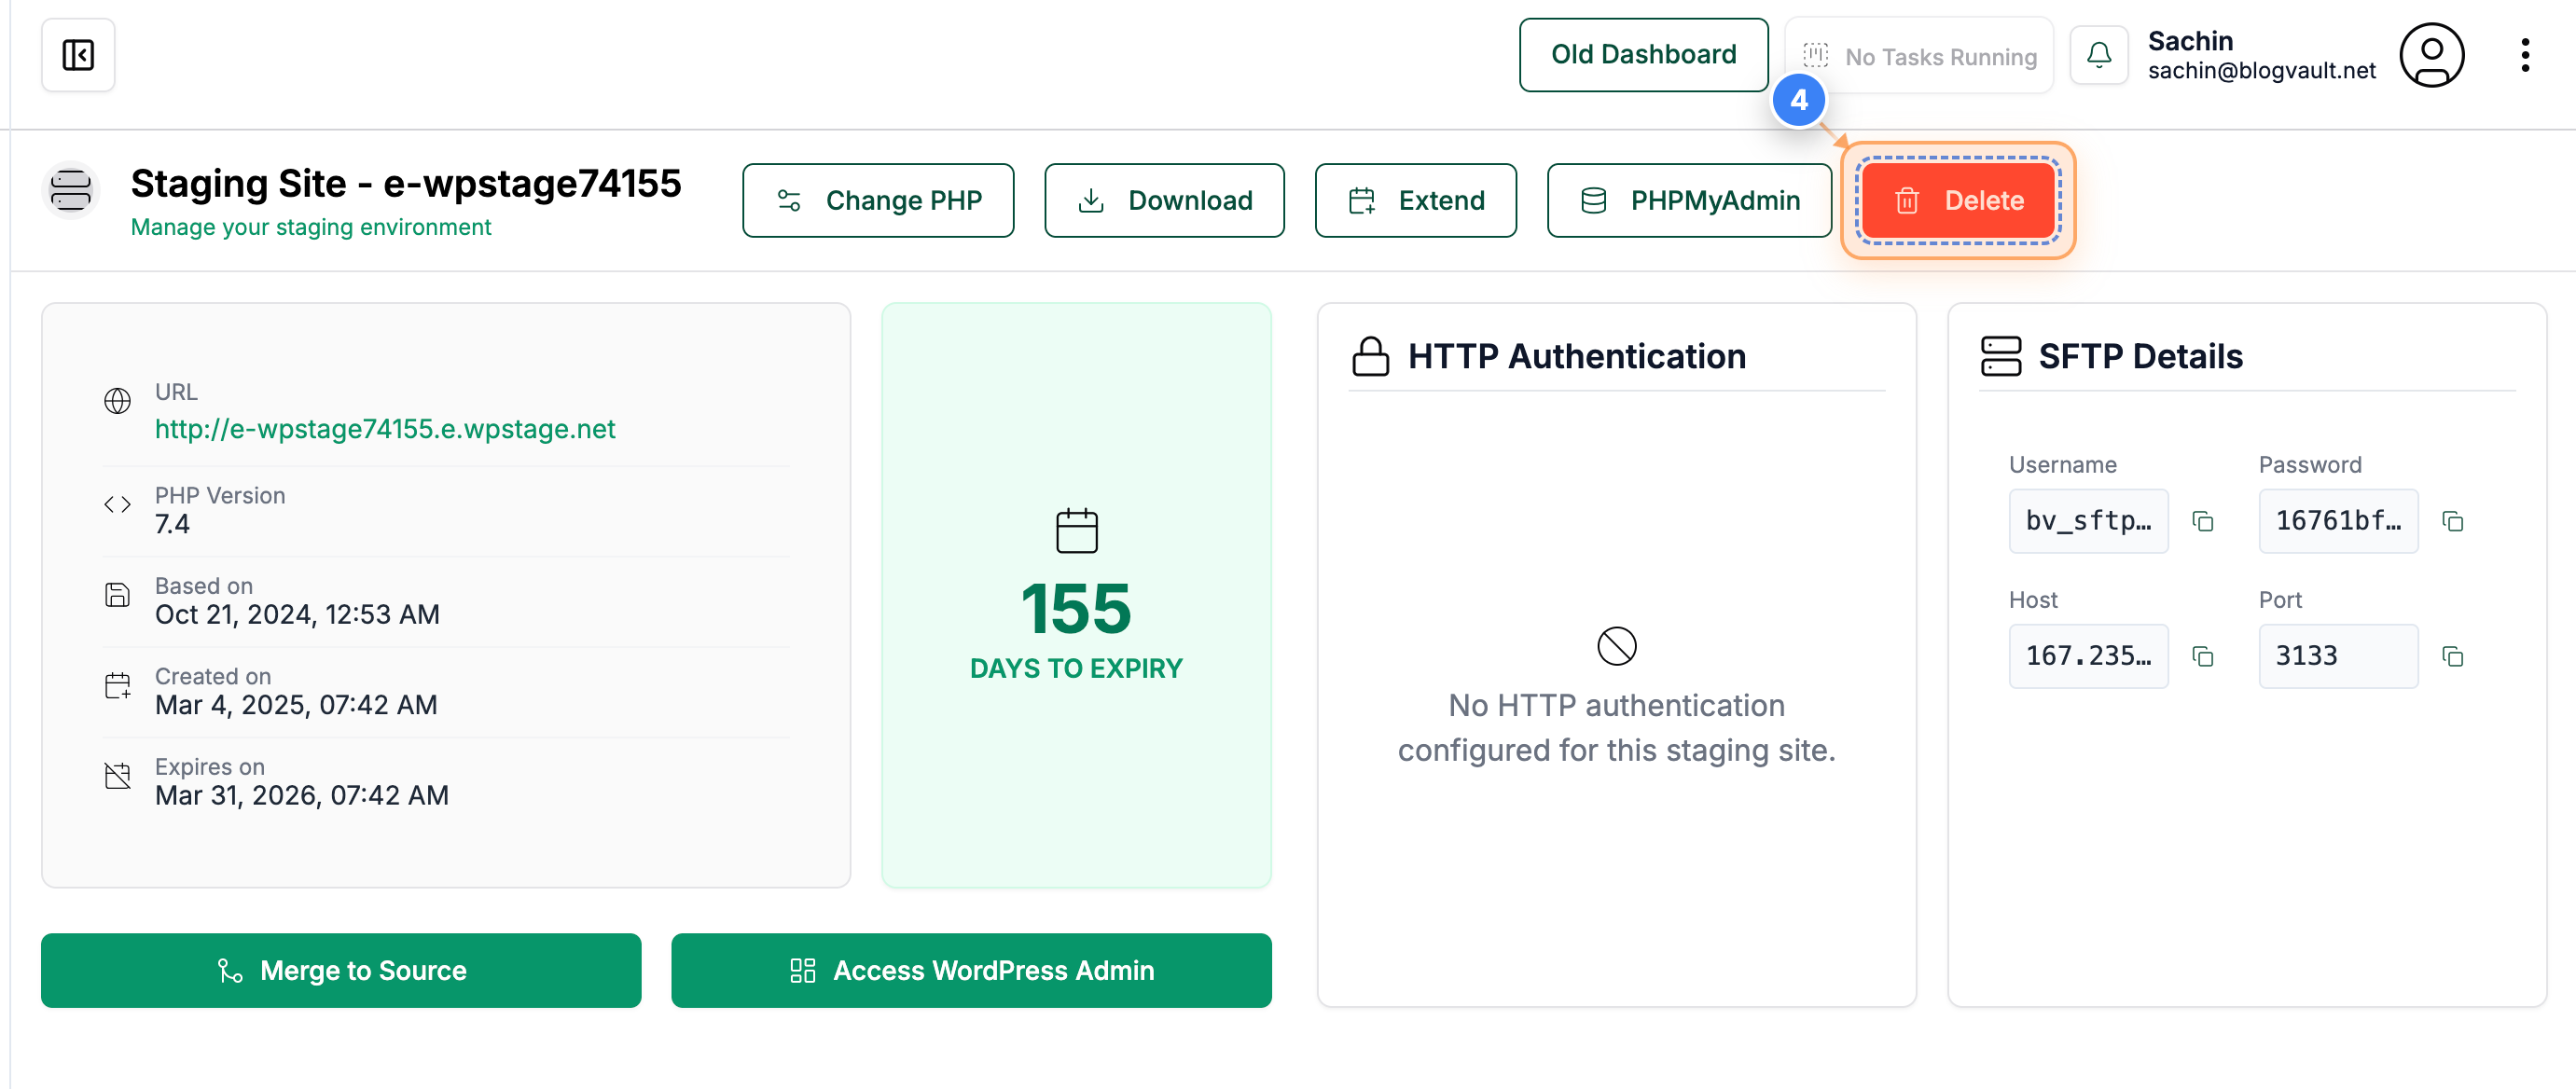2576x1089 pixels.
Task: Switch to the Old Dashboard
Action: tap(1643, 55)
